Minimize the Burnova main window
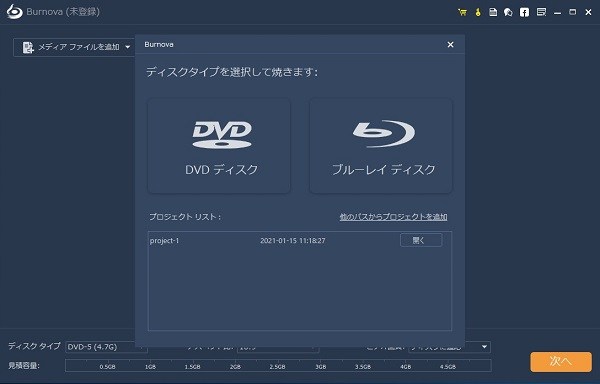Screen dimensions: 600x384 (x=558, y=13)
